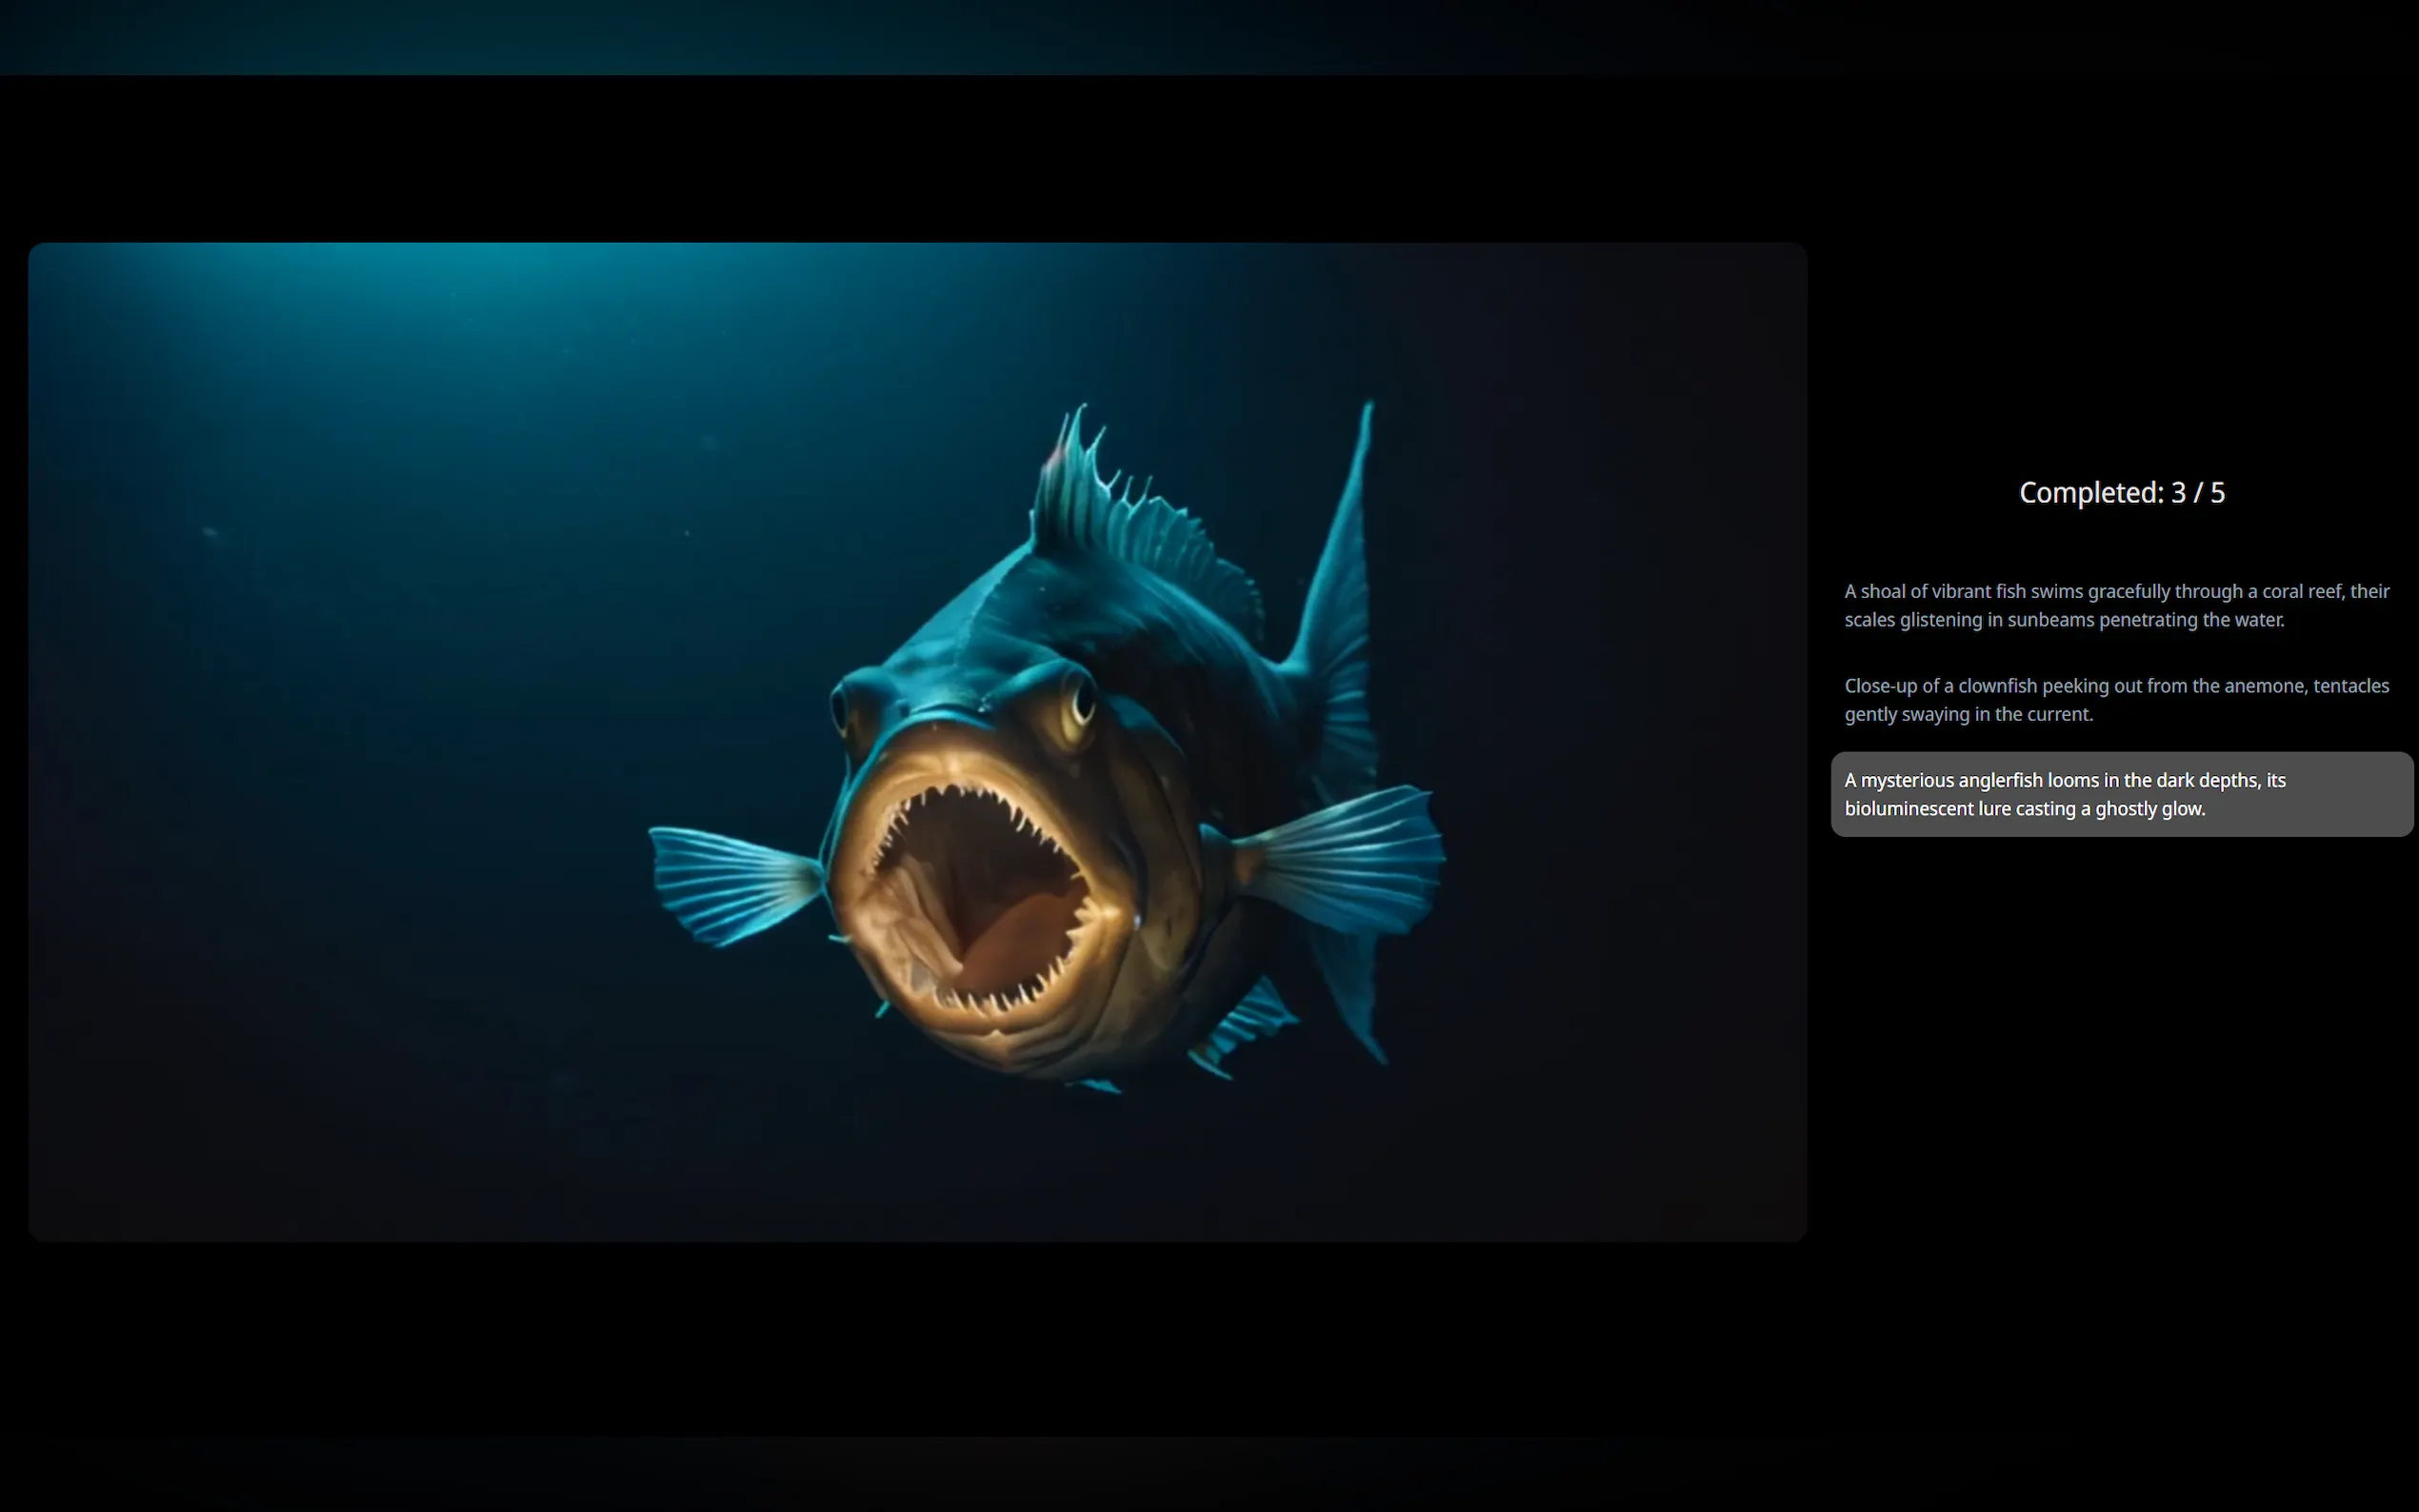
Task: Click 'coral reef' text in the first prompt
Action: [2300, 591]
